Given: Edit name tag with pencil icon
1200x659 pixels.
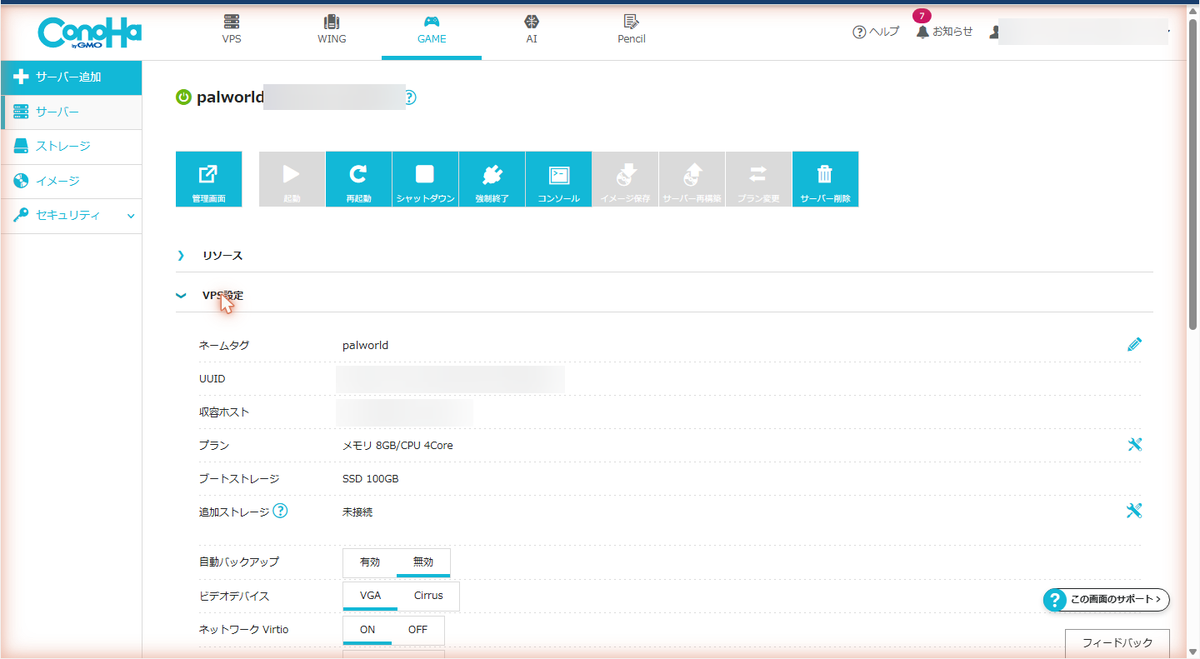Looking at the screenshot, I should [x=1134, y=344].
